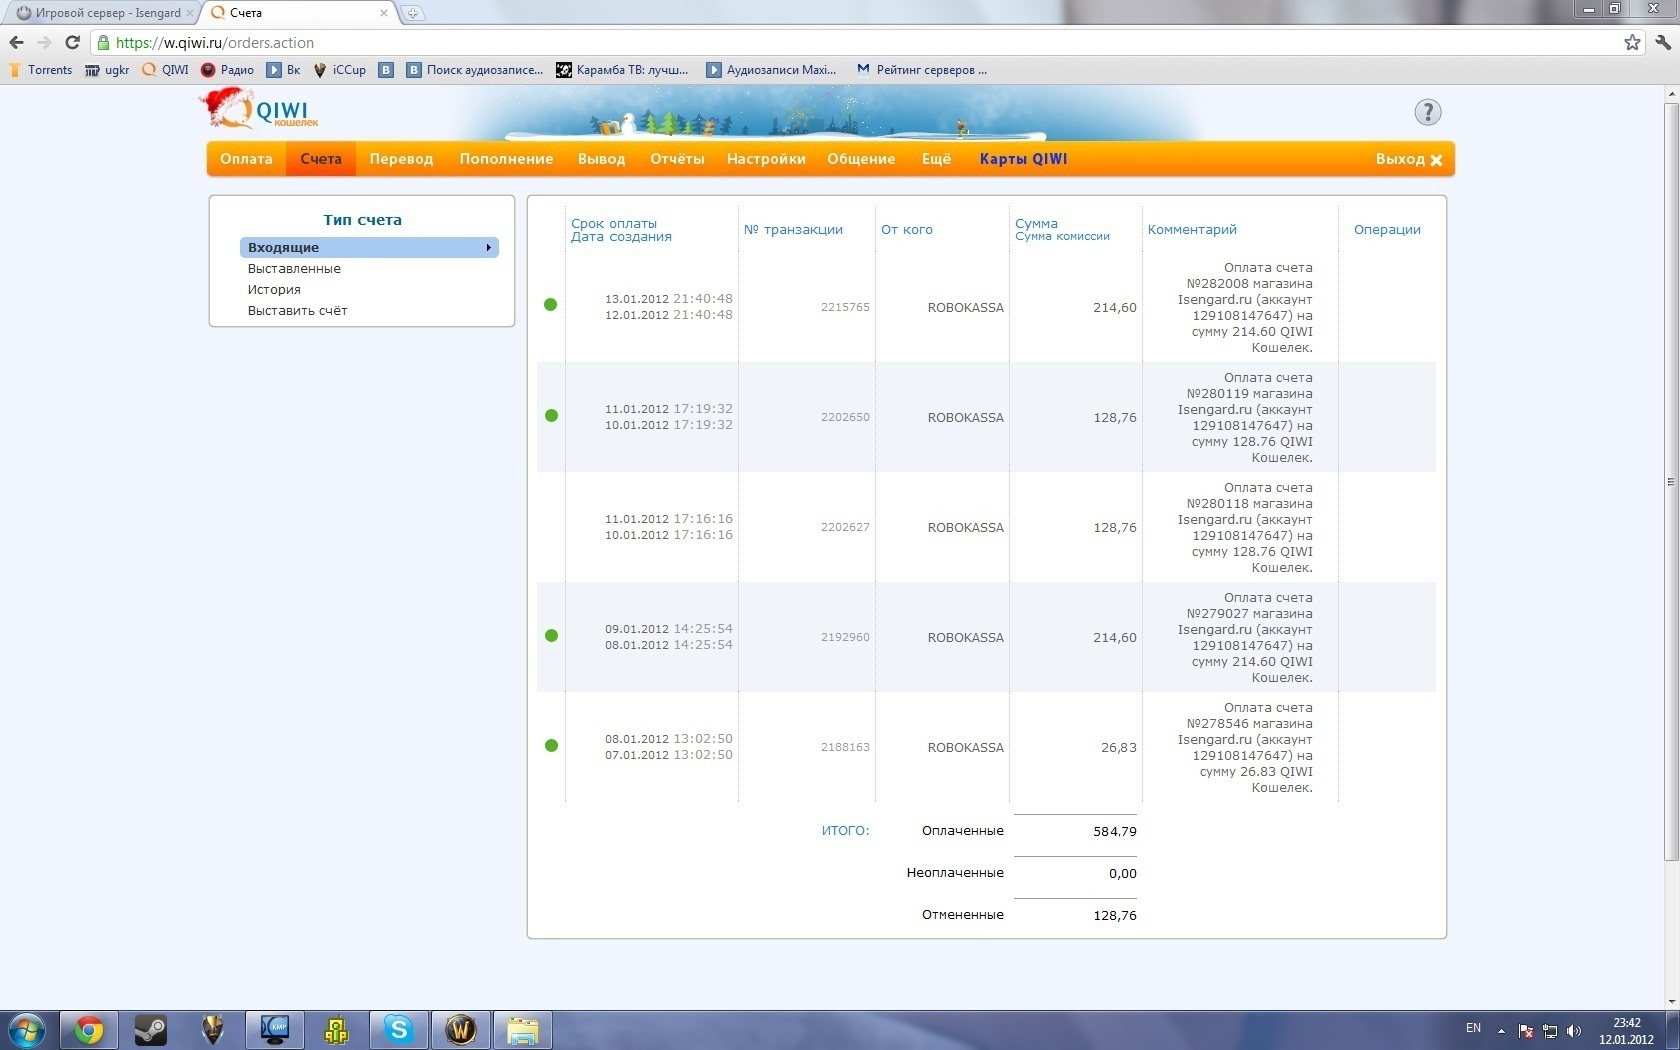This screenshot has width=1680, height=1050.
Task: Click green status dot of transaction 2188163
Action: [x=550, y=745]
